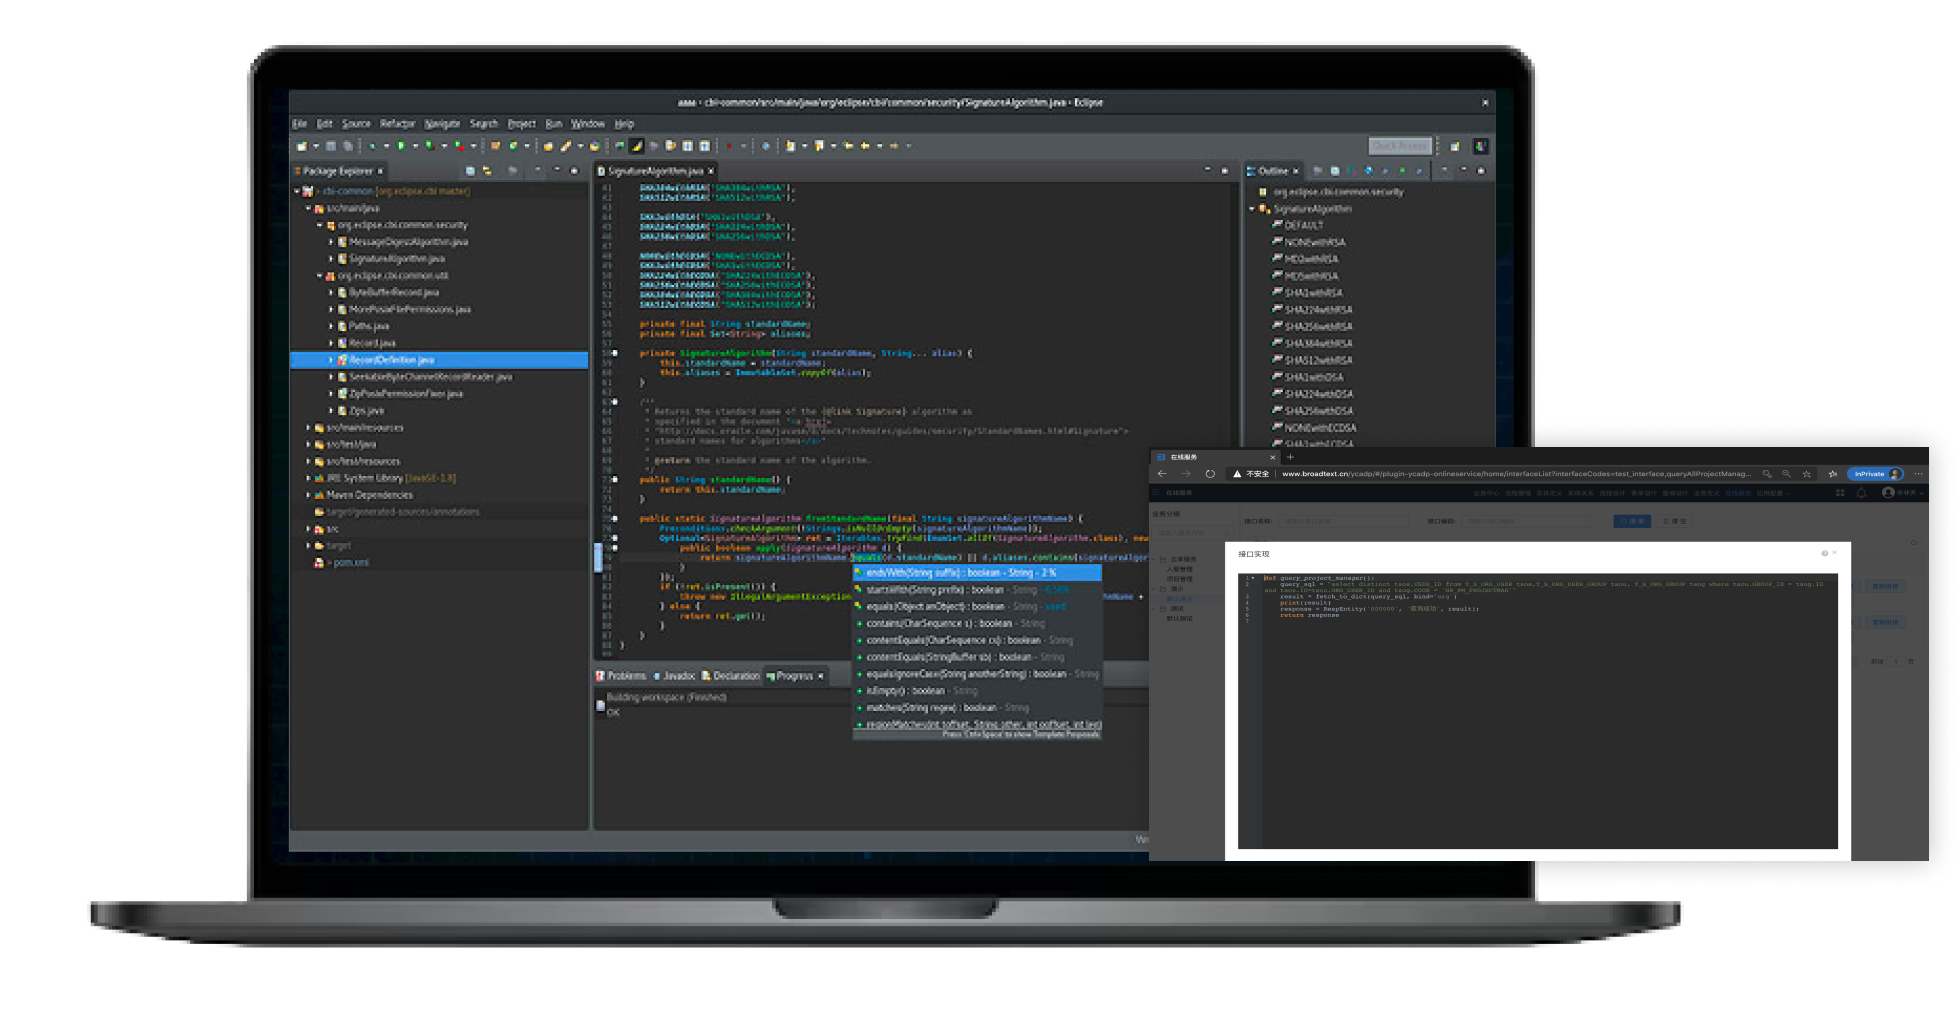The image size is (1959, 1035).
Task: Click the Quick Access search field
Action: pos(1399,146)
